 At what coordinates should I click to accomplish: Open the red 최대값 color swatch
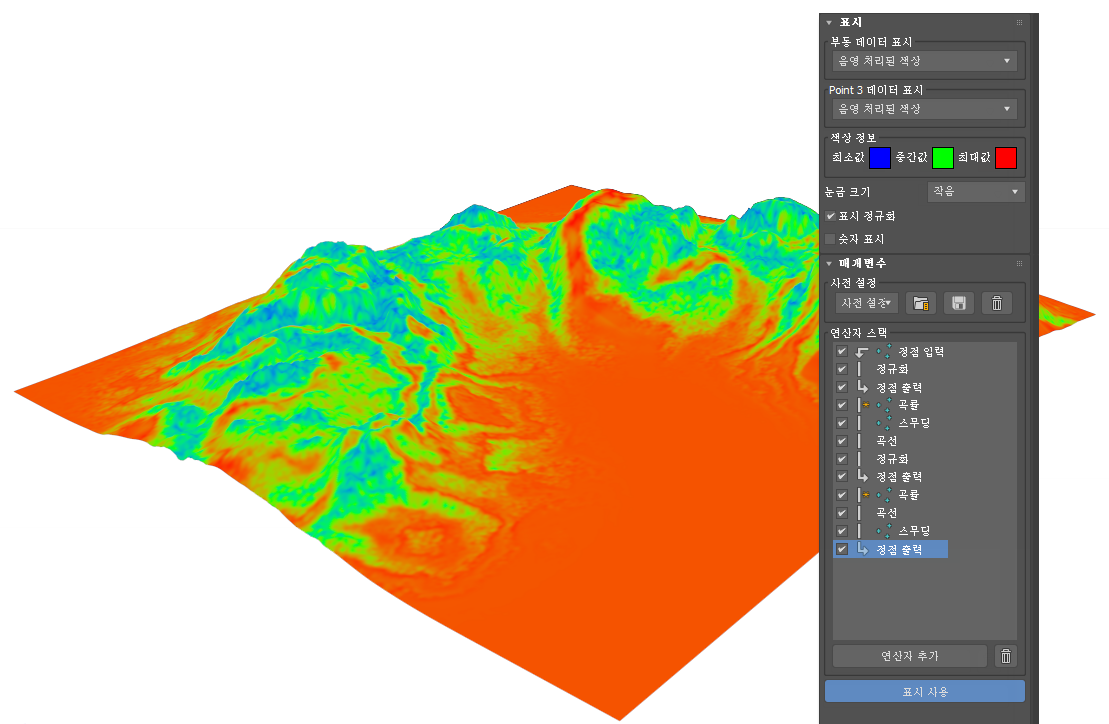(1006, 158)
